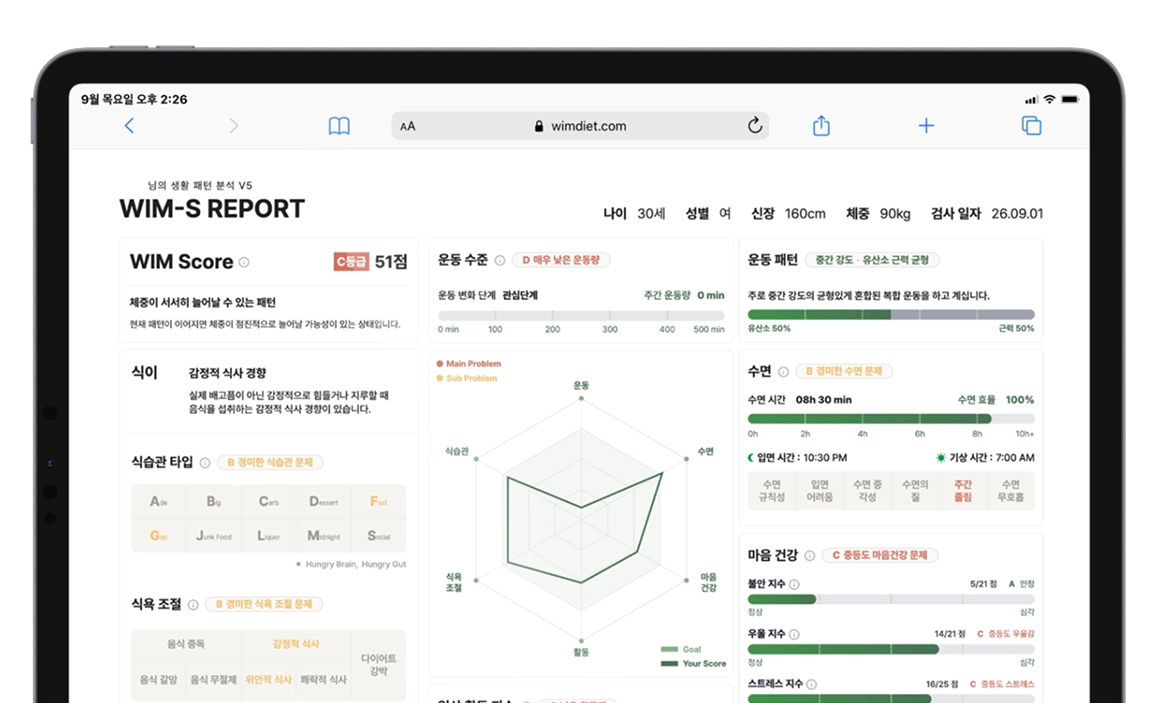1162x703 pixels.
Task: Tap the Safari forward chevron
Action: click(233, 126)
